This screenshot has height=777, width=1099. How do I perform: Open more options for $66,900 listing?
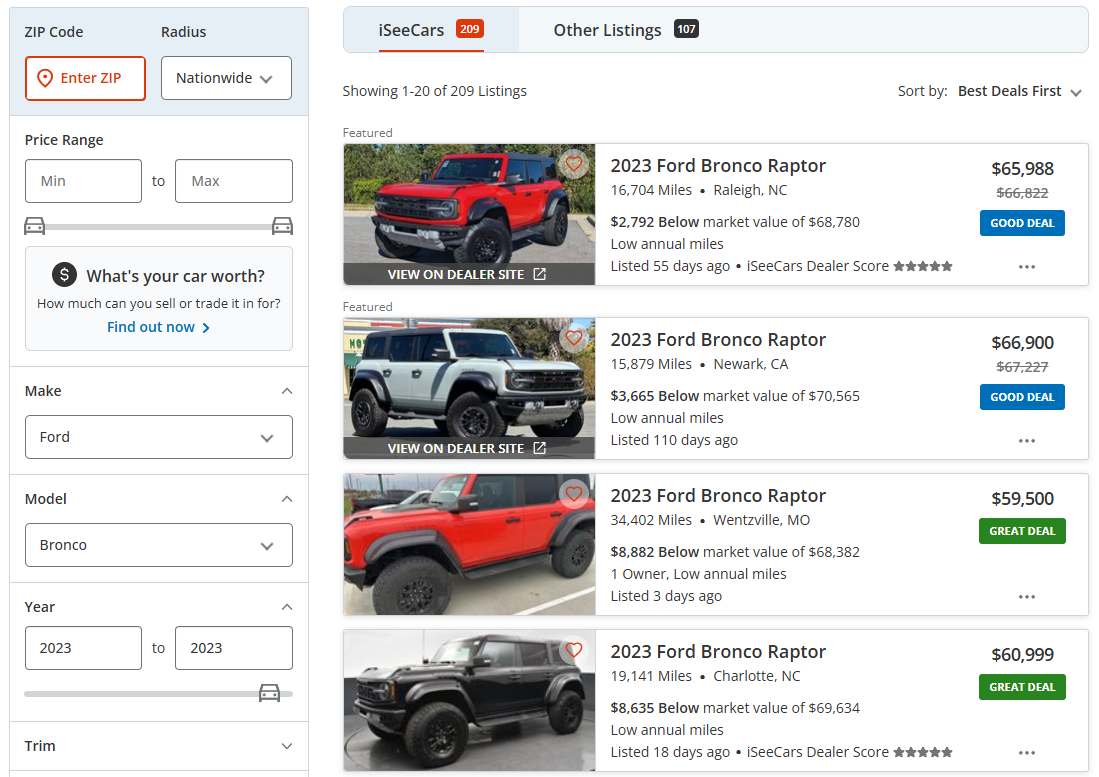1027,441
